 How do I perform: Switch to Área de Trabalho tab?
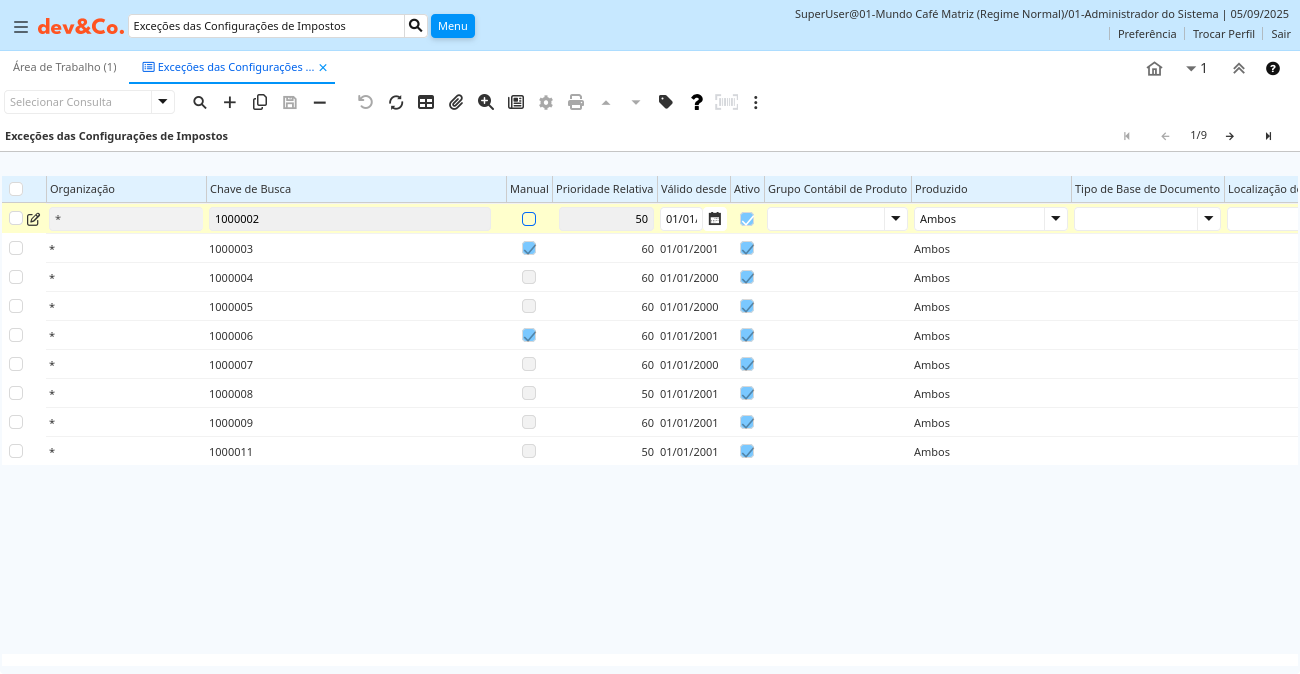(x=65, y=67)
